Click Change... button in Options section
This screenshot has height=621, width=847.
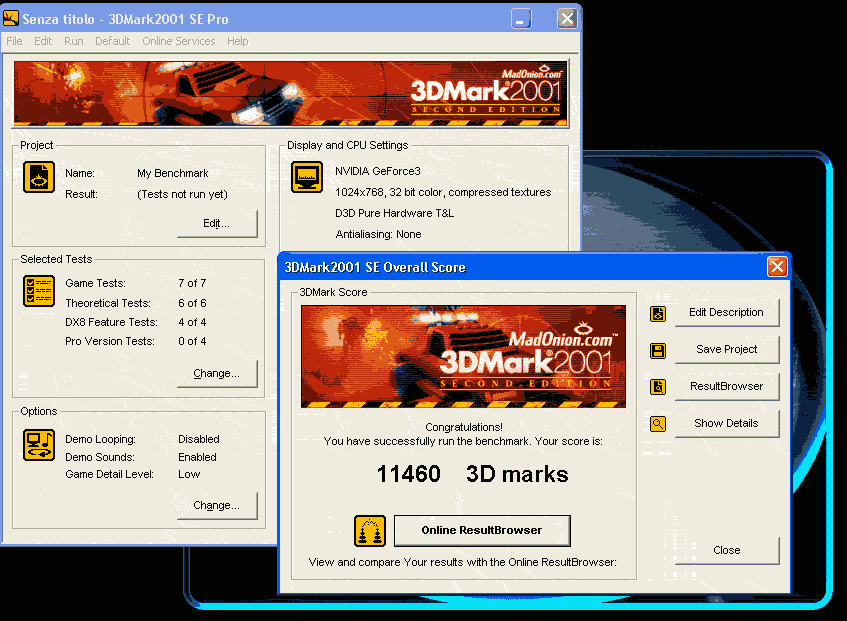tap(217, 505)
